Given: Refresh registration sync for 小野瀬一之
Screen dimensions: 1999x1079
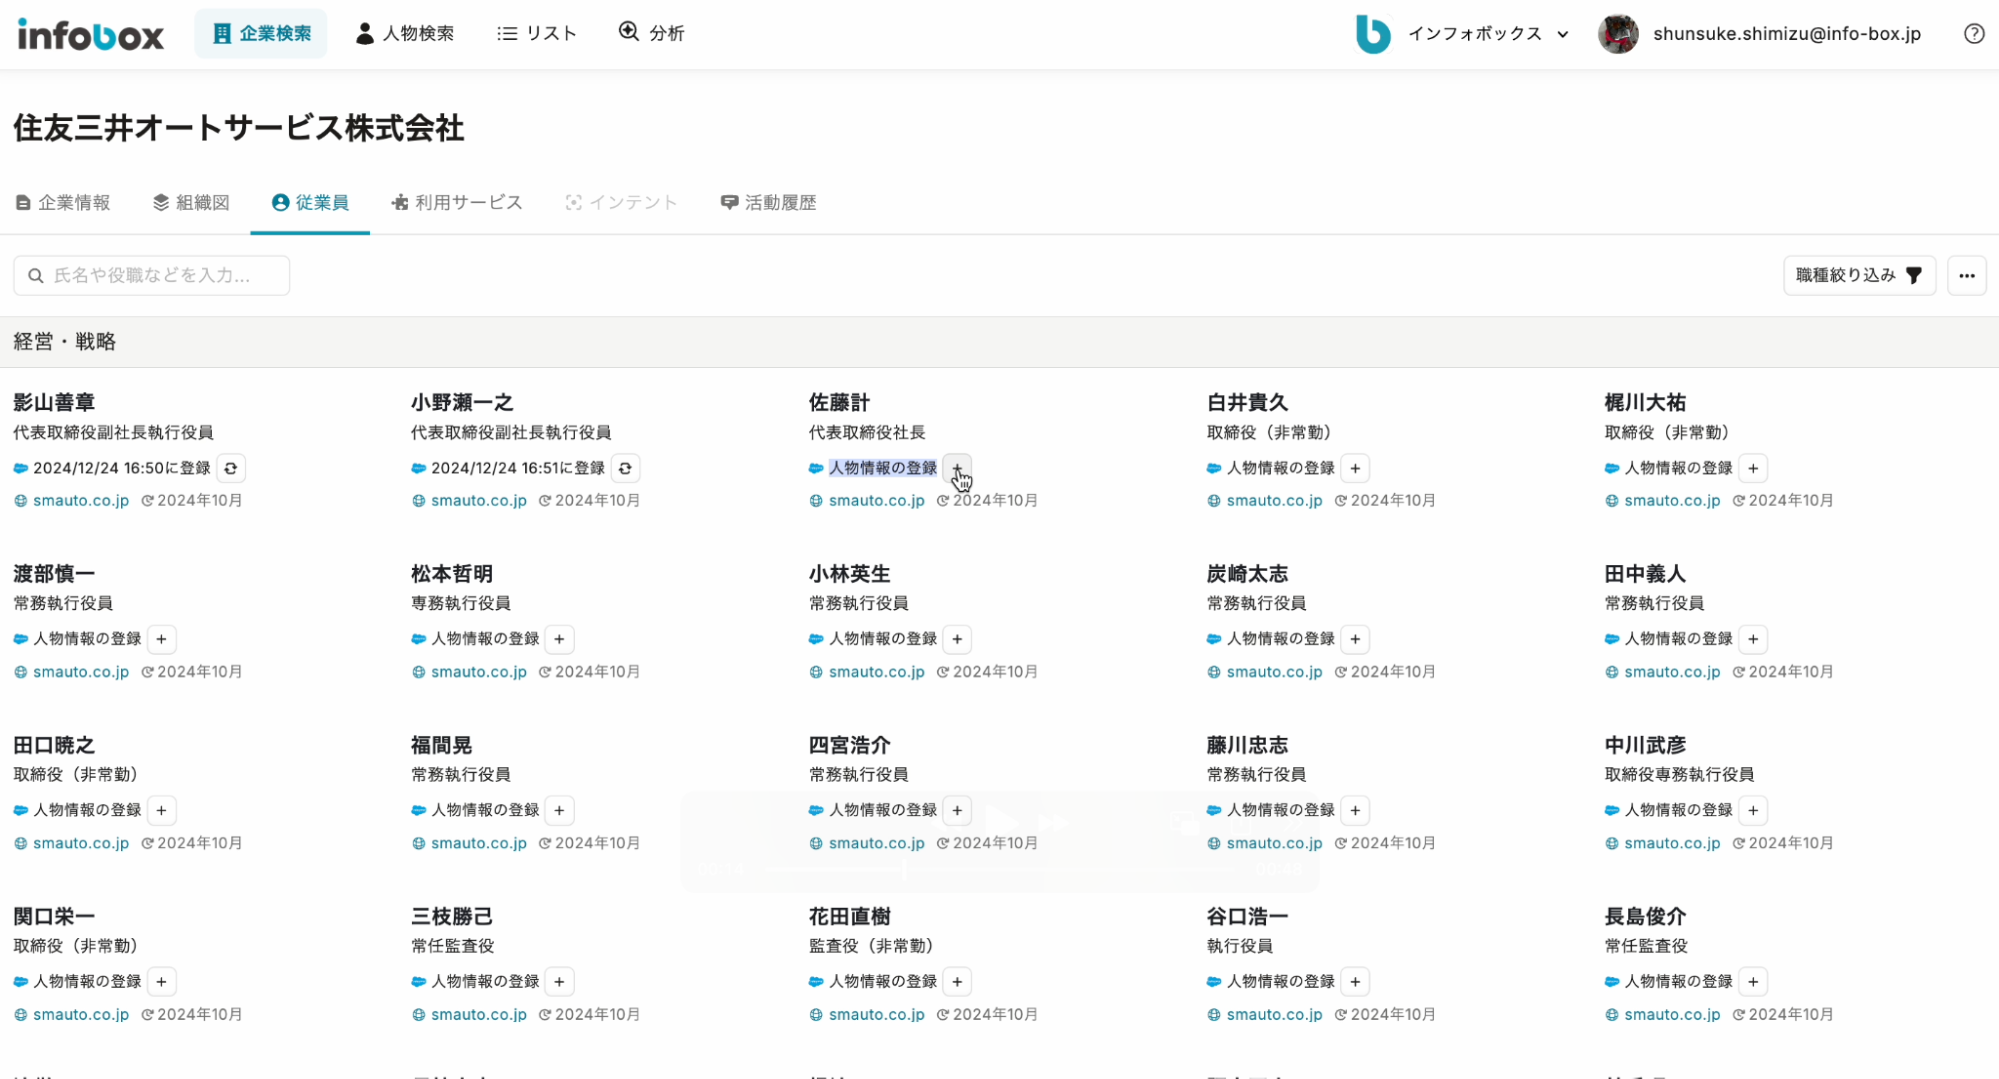Looking at the screenshot, I should [x=625, y=468].
